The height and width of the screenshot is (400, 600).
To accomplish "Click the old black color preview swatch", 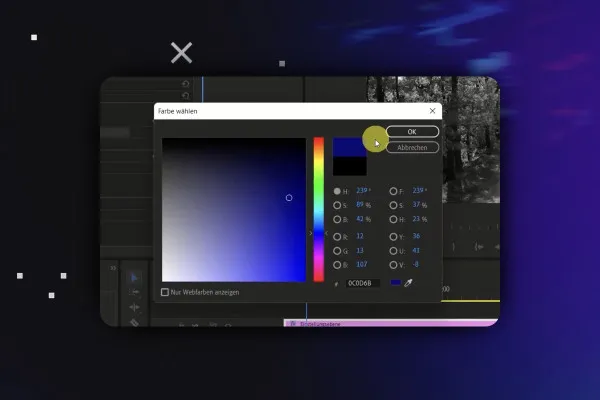I will 349,166.
